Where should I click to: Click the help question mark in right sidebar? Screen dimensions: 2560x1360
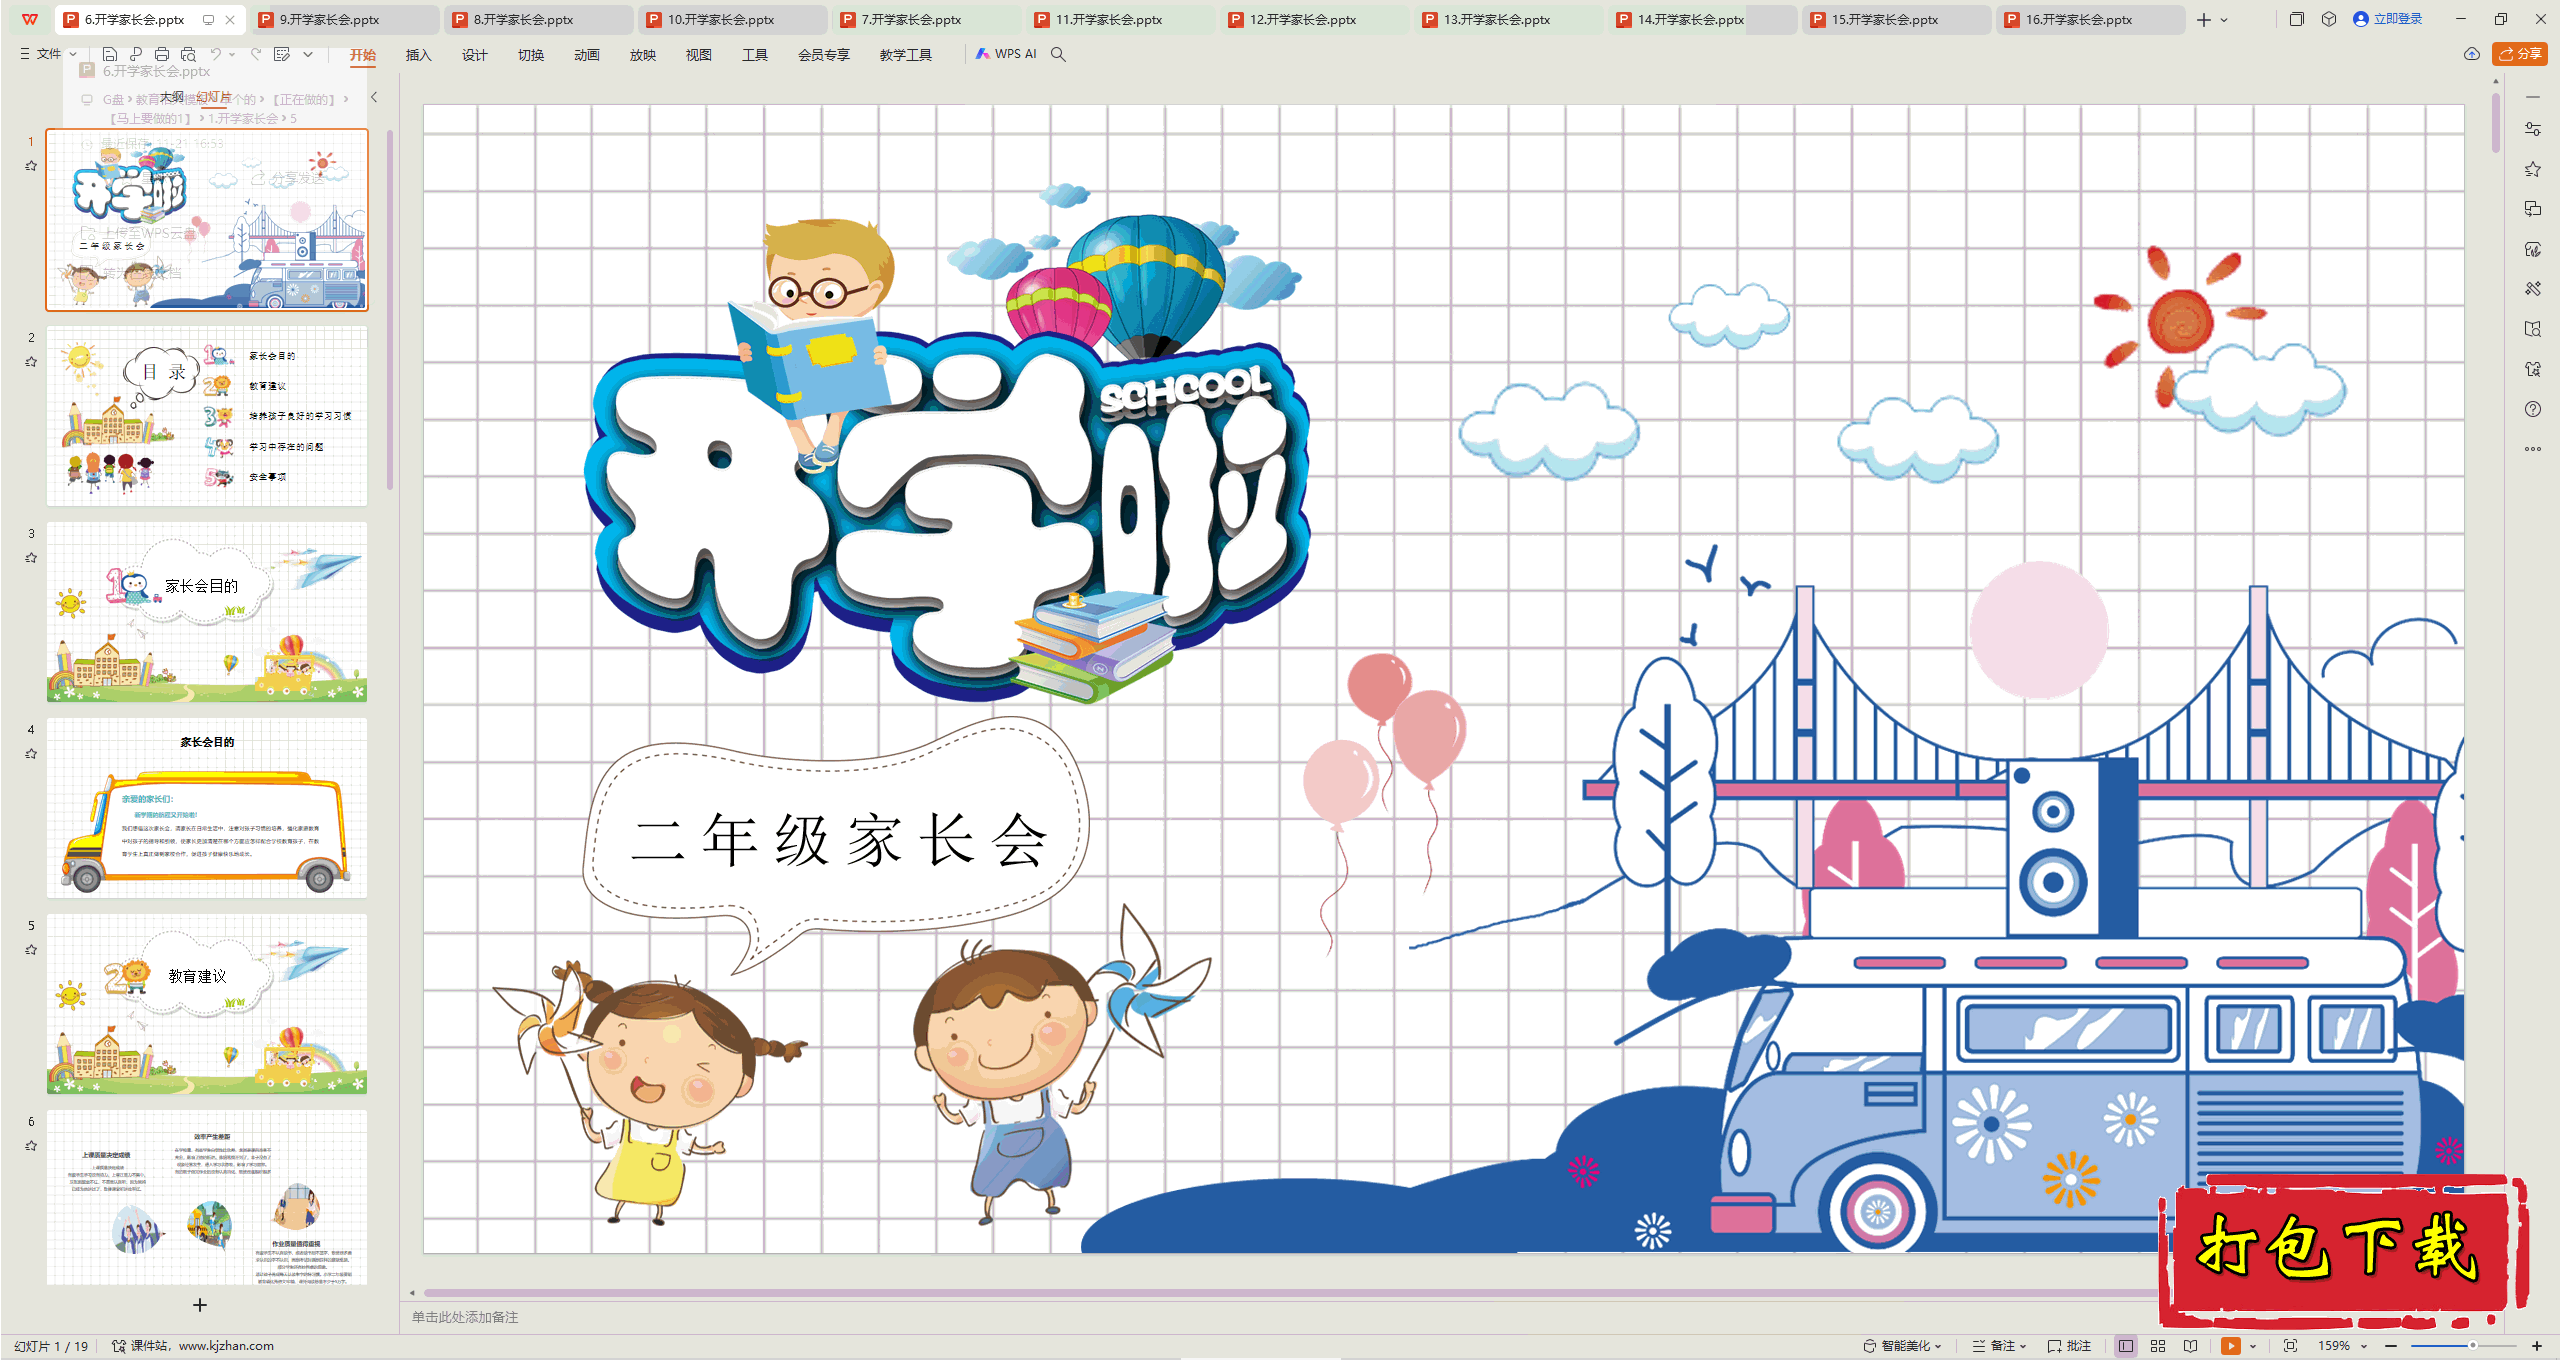point(2533,409)
